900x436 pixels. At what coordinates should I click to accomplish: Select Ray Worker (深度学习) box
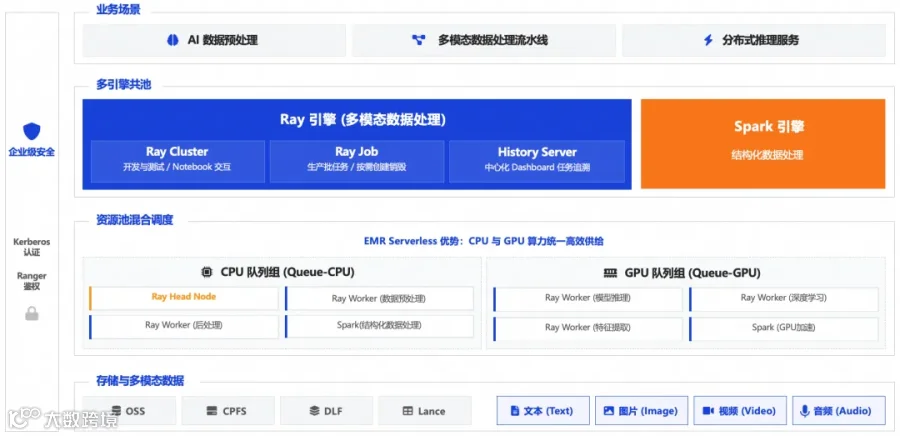tap(783, 299)
